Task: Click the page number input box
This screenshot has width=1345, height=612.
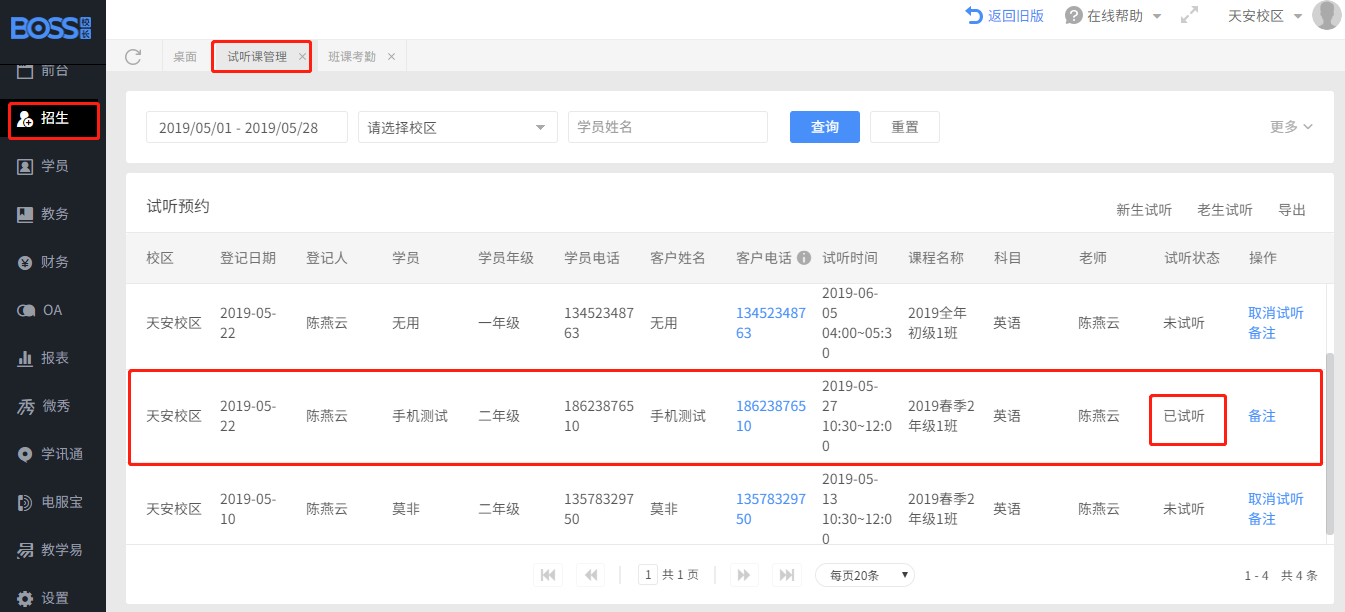Action: (648, 575)
